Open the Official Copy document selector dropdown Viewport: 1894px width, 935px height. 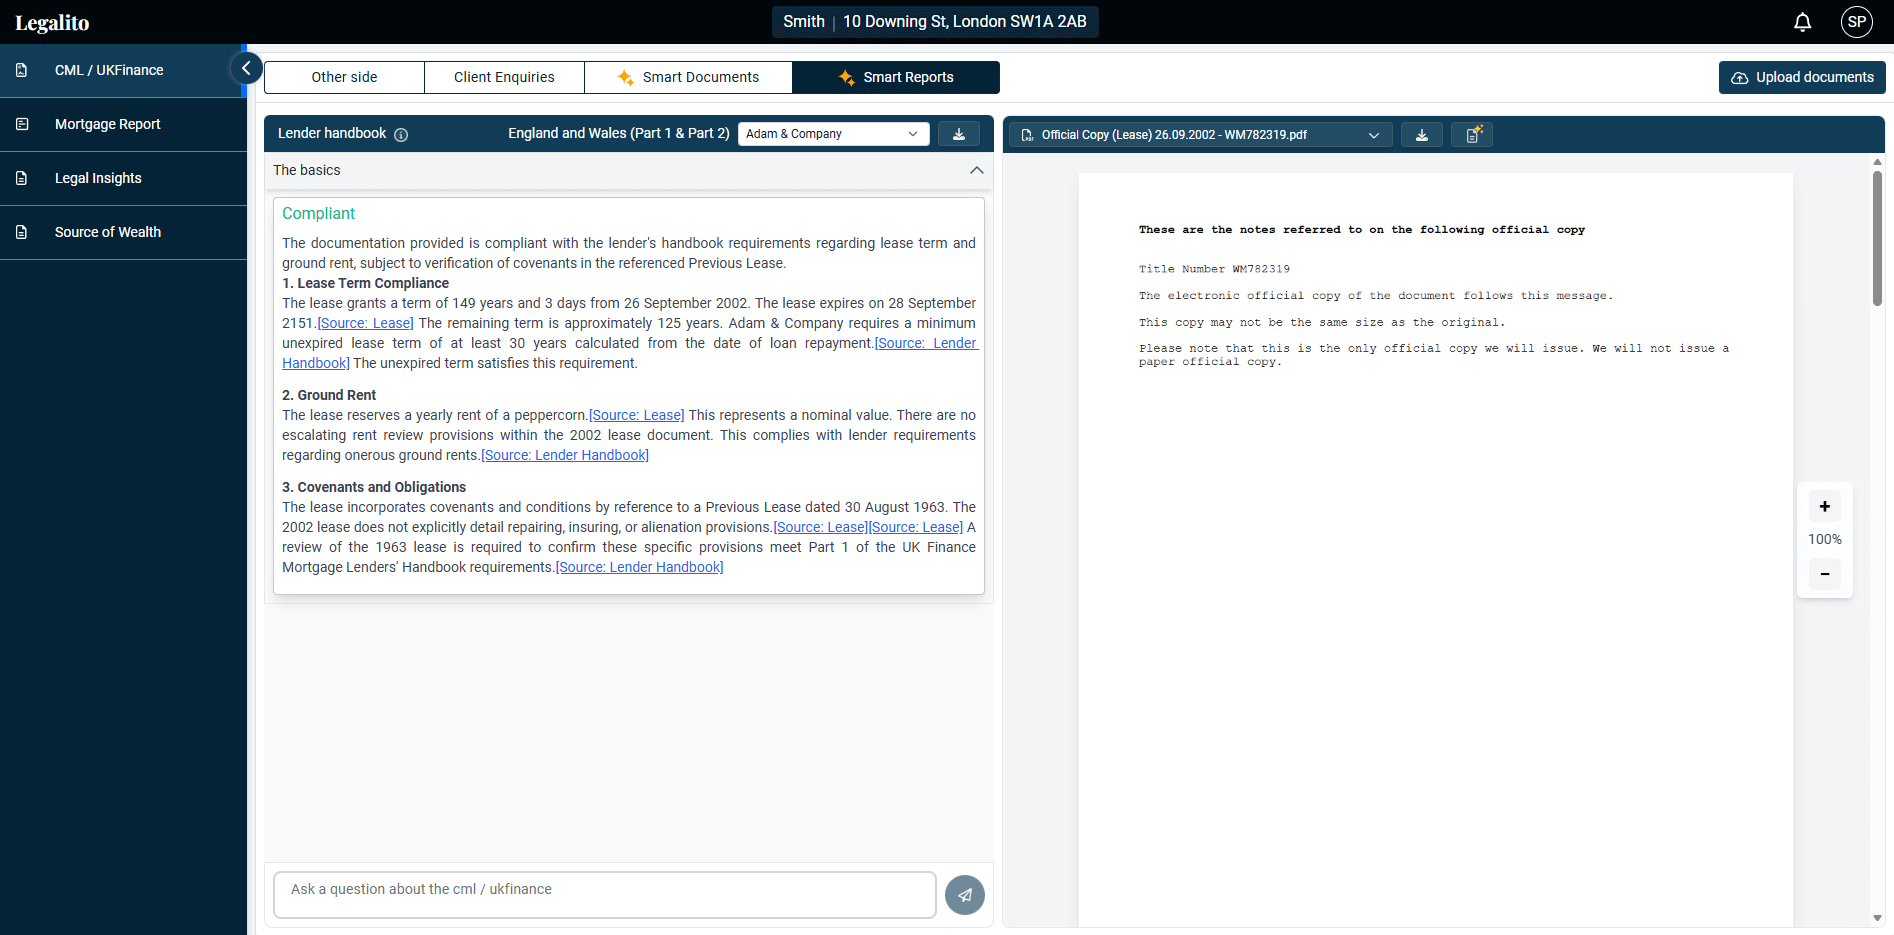[1200, 135]
